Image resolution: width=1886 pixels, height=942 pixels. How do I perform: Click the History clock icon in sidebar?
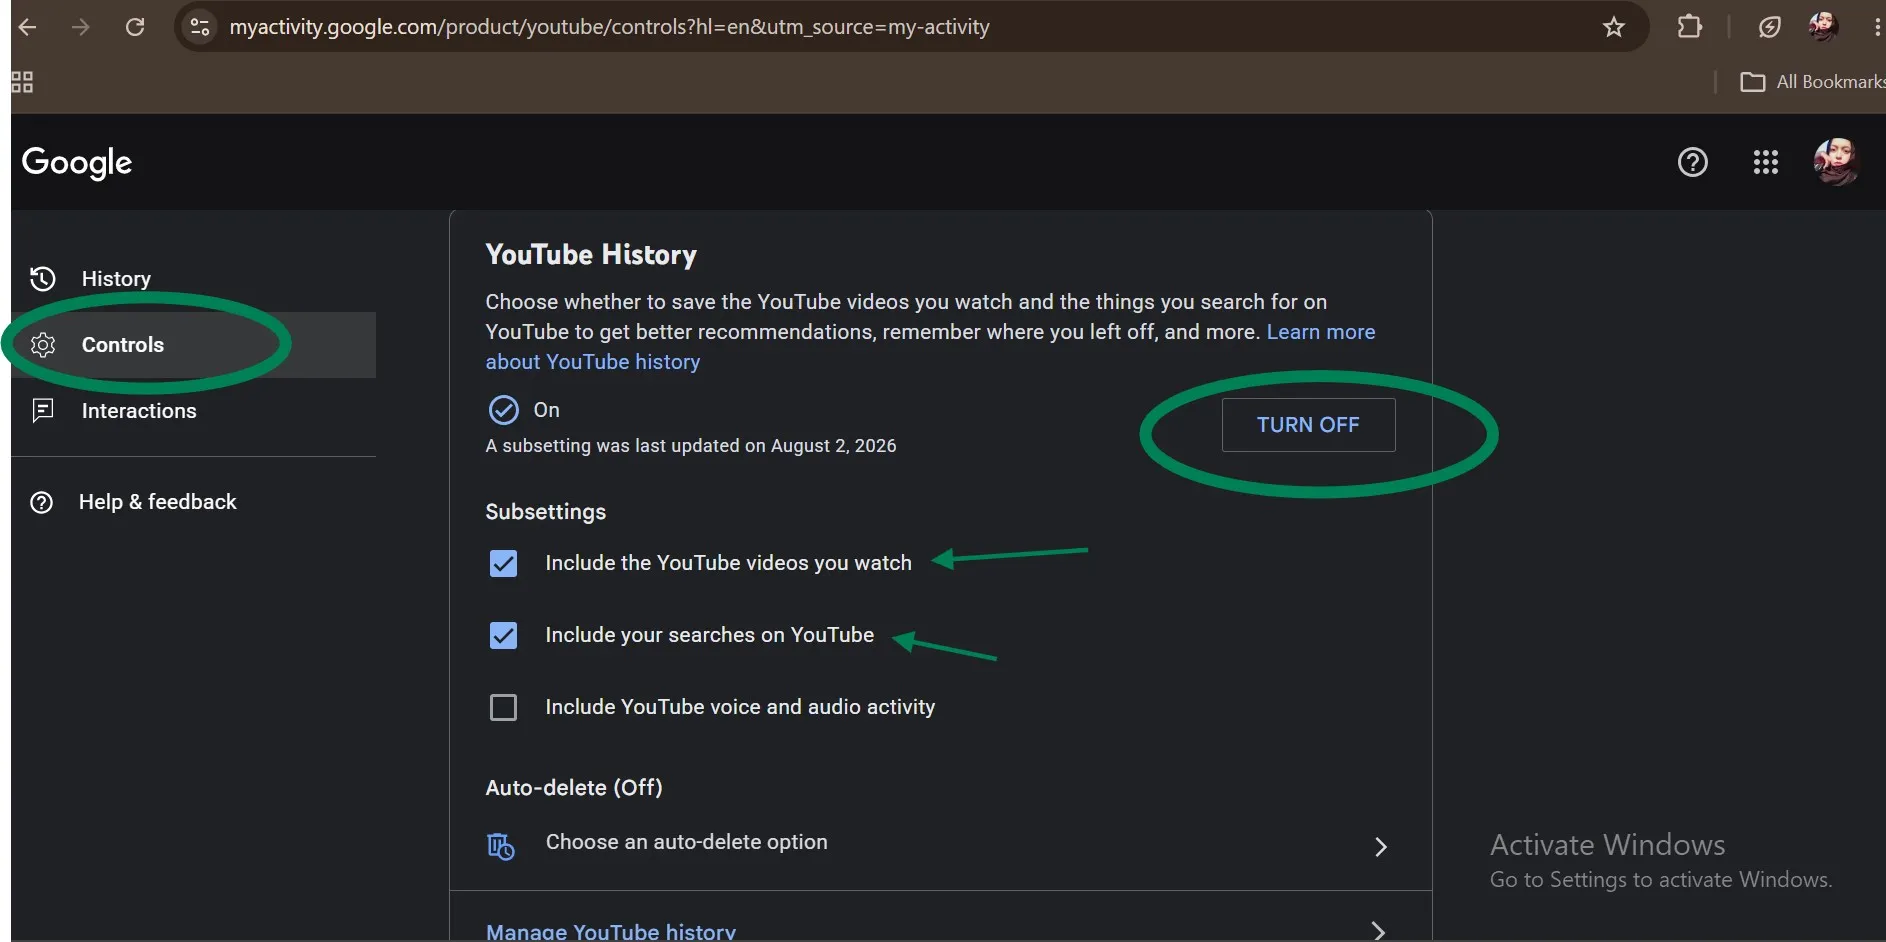click(x=43, y=279)
